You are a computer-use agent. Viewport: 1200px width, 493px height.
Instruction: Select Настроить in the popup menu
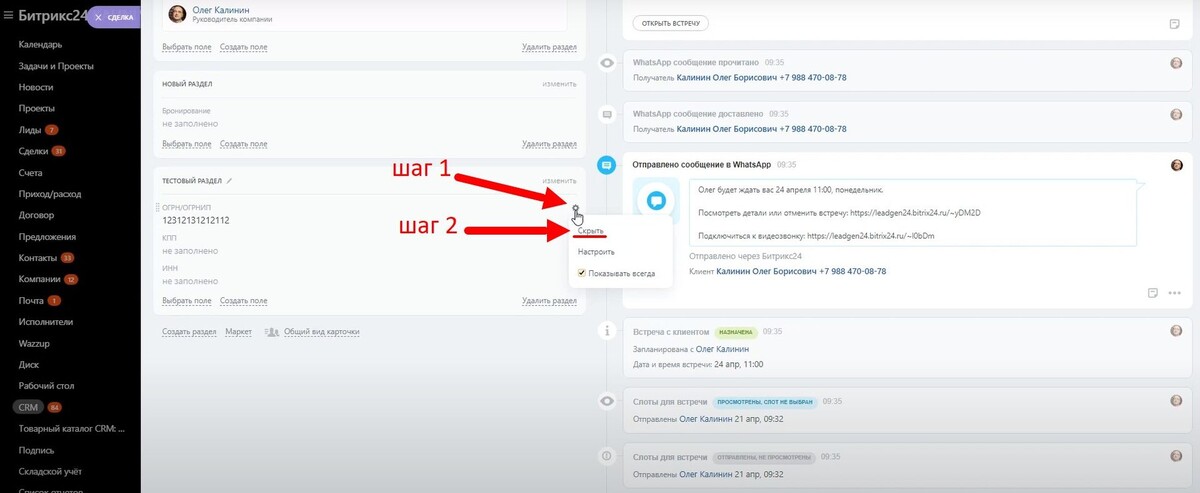click(596, 252)
